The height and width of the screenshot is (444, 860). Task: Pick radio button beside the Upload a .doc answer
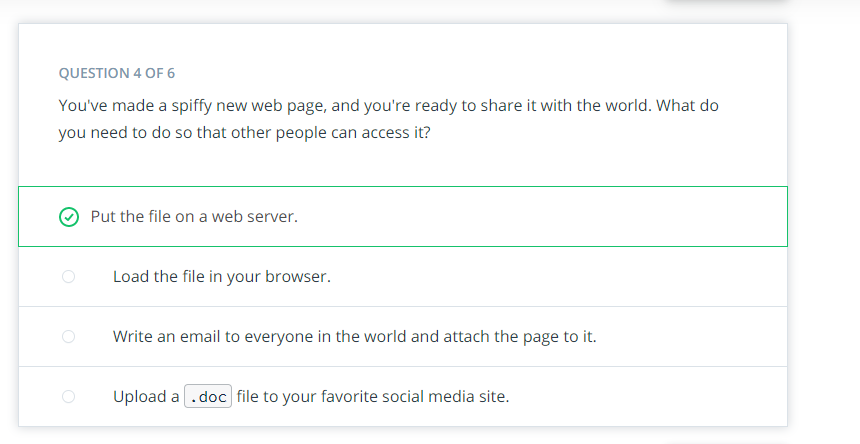(x=69, y=396)
